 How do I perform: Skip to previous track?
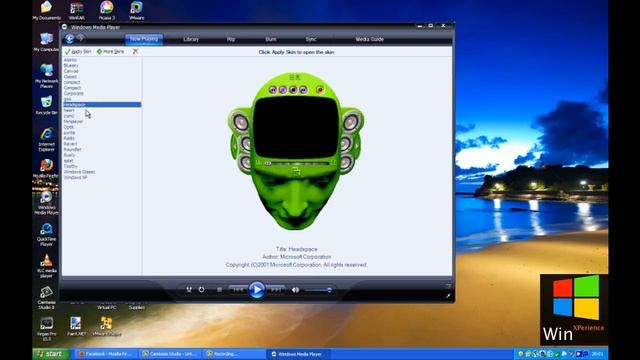tap(238, 290)
